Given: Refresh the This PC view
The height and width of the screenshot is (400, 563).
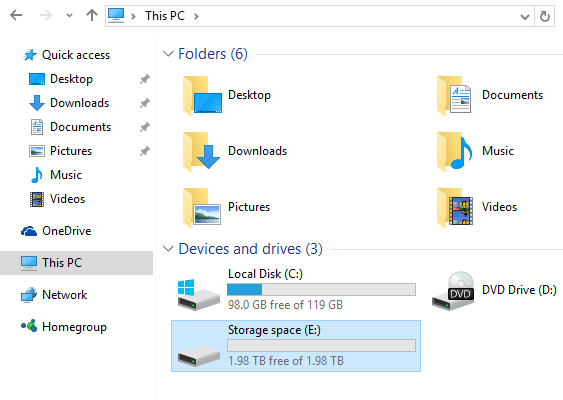Looking at the screenshot, I should click(x=544, y=16).
